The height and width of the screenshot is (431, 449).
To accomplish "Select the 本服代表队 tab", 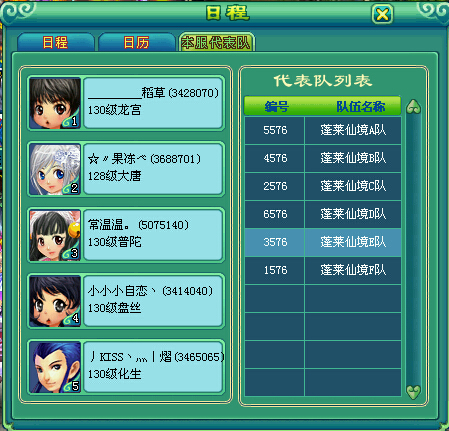I will point(217,42).
